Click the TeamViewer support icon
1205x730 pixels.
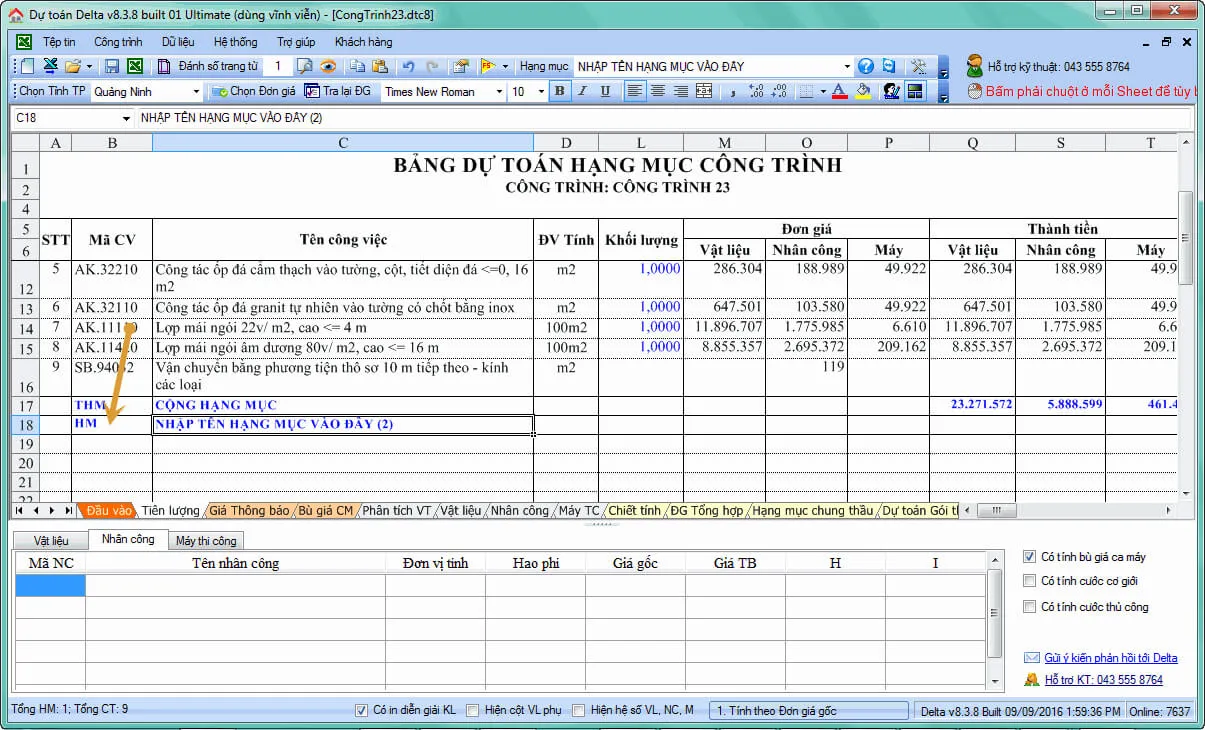click(x=889, y=66)
